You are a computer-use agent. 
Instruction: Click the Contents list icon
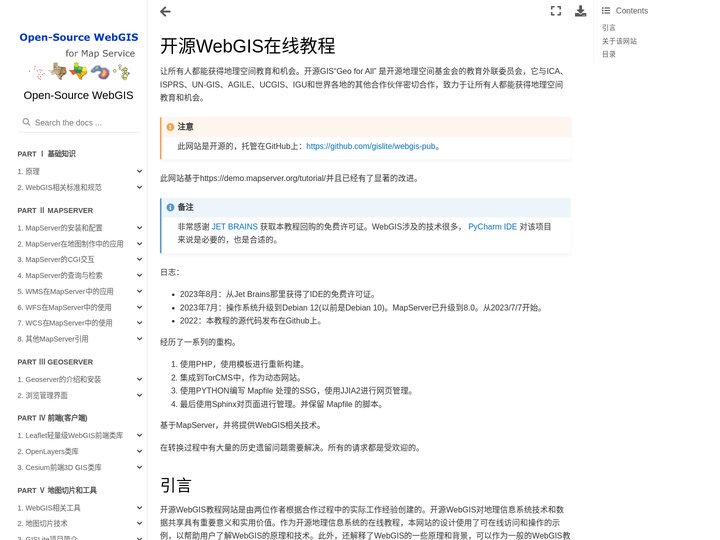click(606, 11)
